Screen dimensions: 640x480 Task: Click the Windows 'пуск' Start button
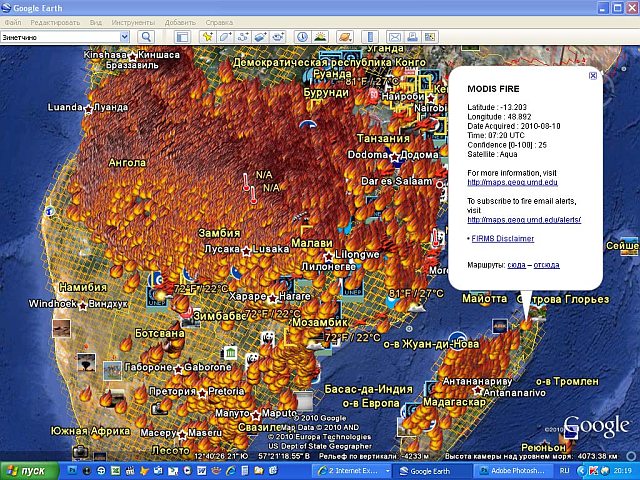[x=29, y=471]
